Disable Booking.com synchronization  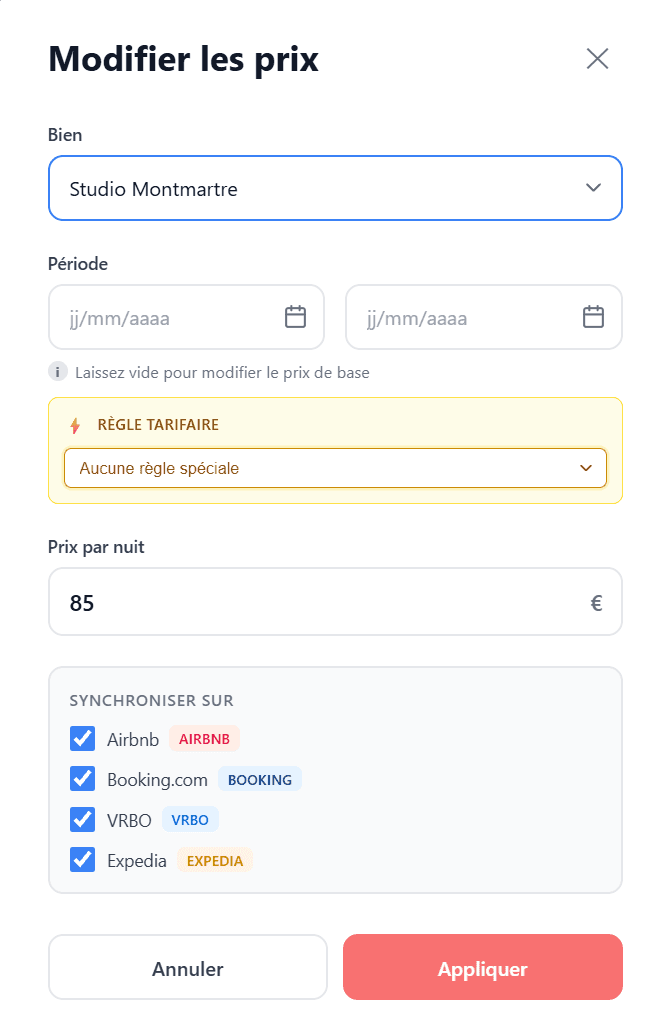(82, 778)
